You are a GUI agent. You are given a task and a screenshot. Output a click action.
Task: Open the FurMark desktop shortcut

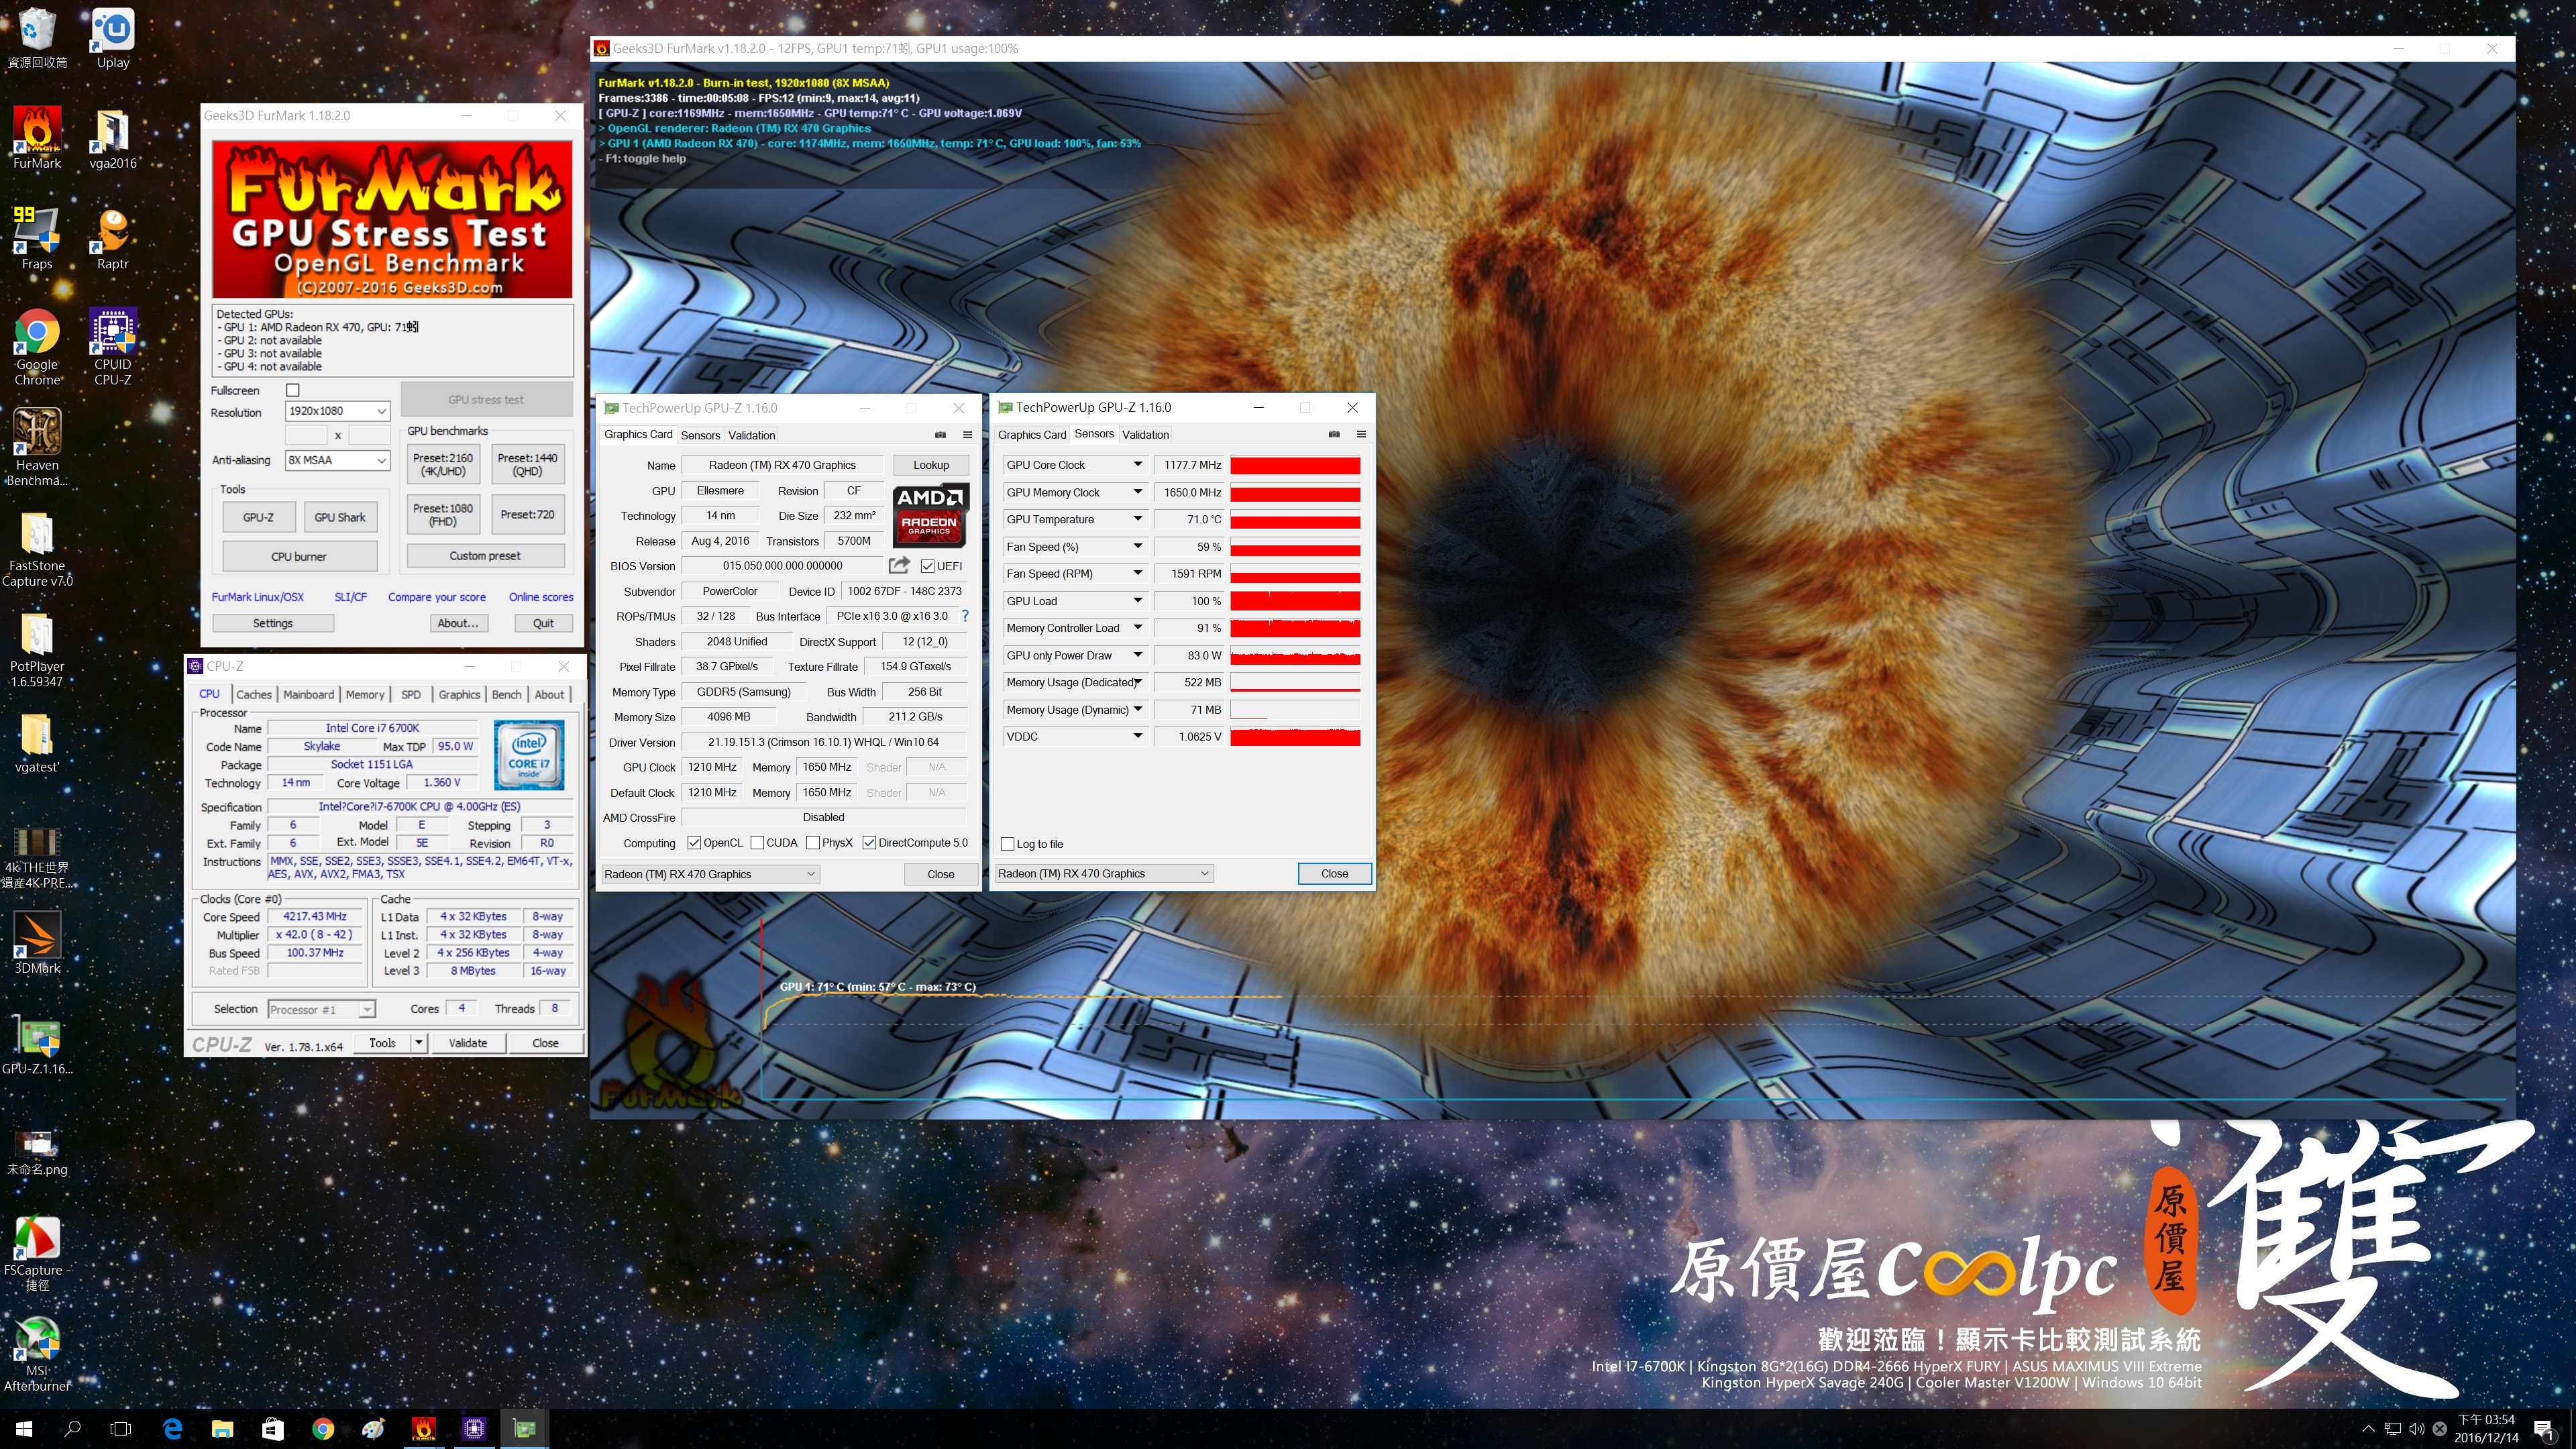click(x=37, y=138)
